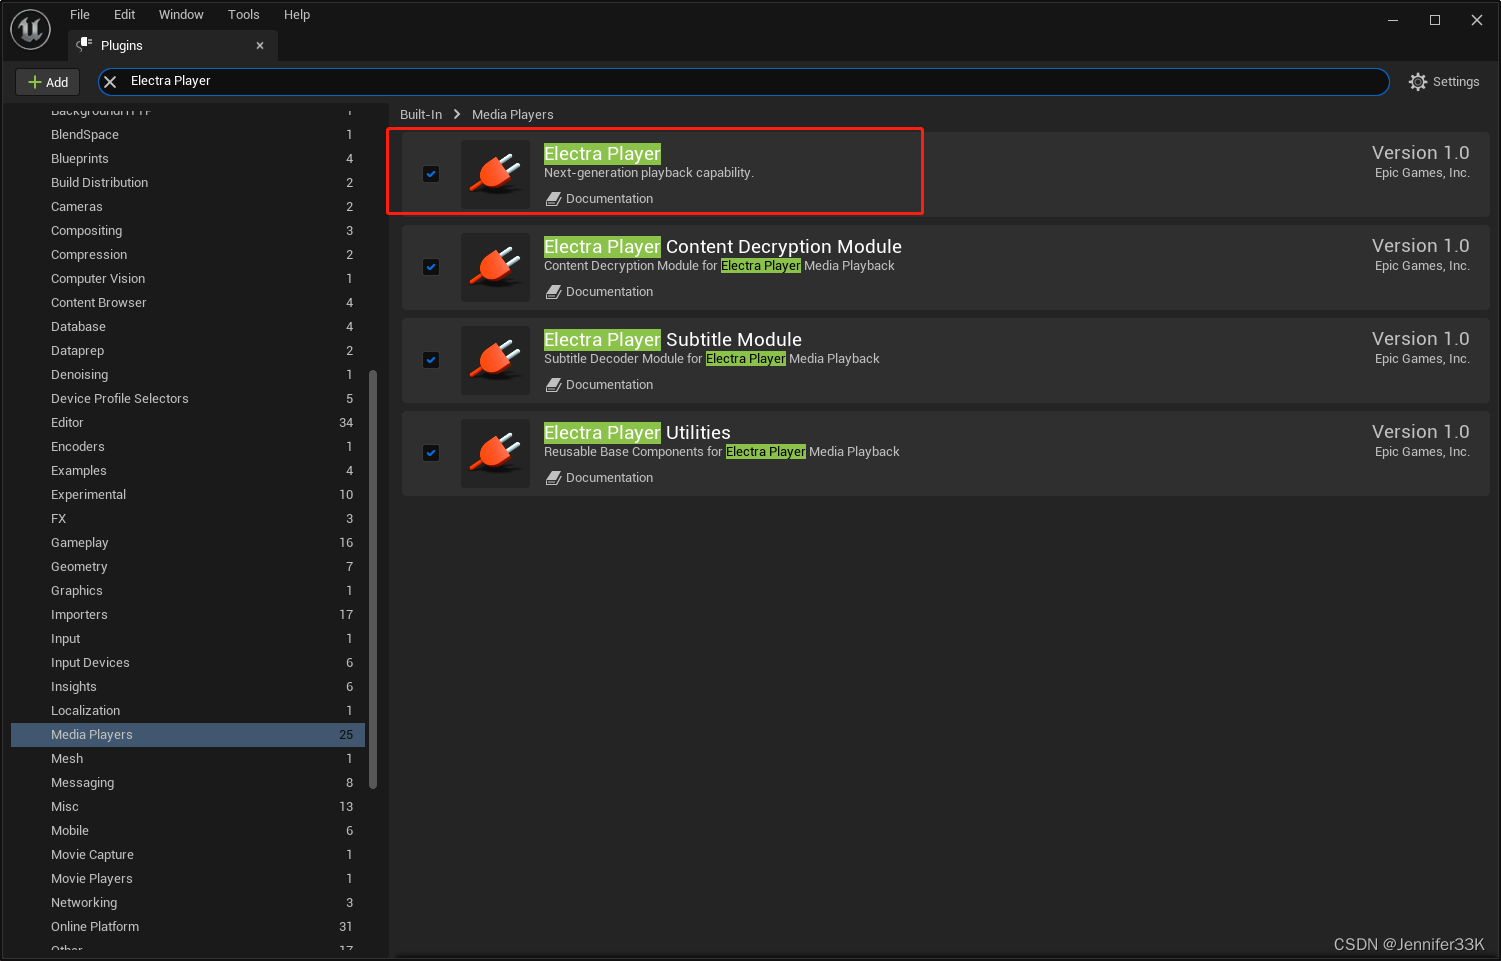Open the Tools menu
Screen dimensions: 1501x961
[243, 15]
